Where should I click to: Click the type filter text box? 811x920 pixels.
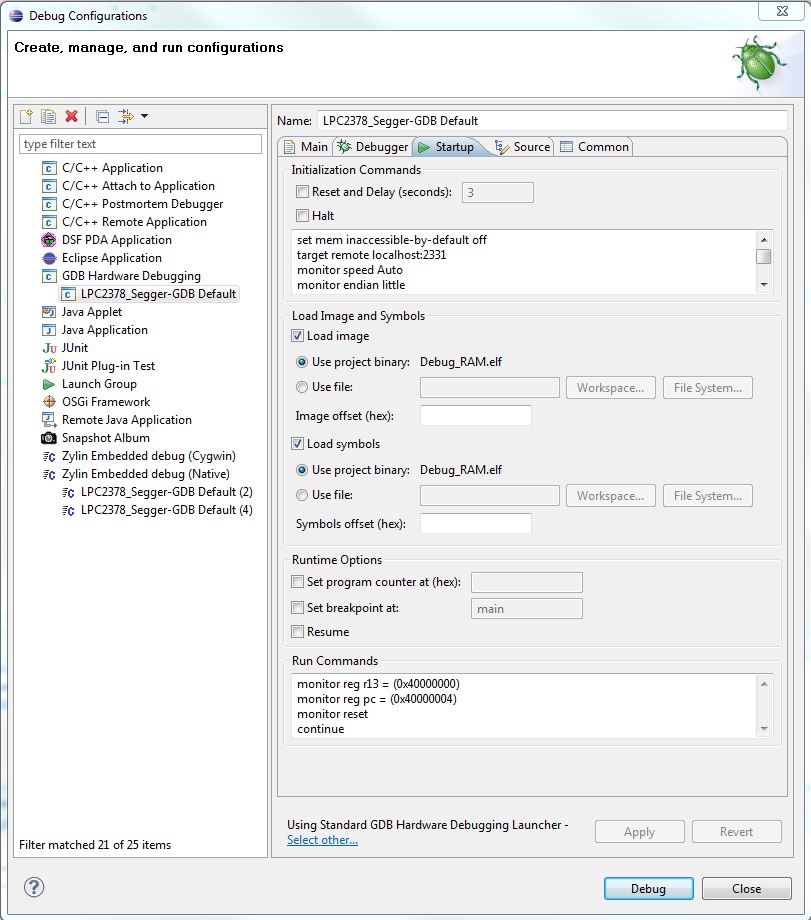[x=141, y=144]
